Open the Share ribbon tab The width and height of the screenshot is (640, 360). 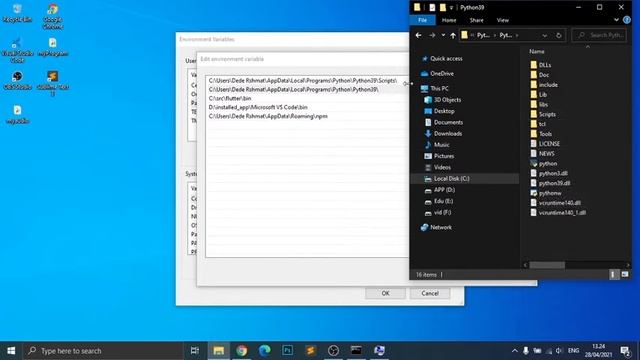pyautogui.click(x=476, y=20)
